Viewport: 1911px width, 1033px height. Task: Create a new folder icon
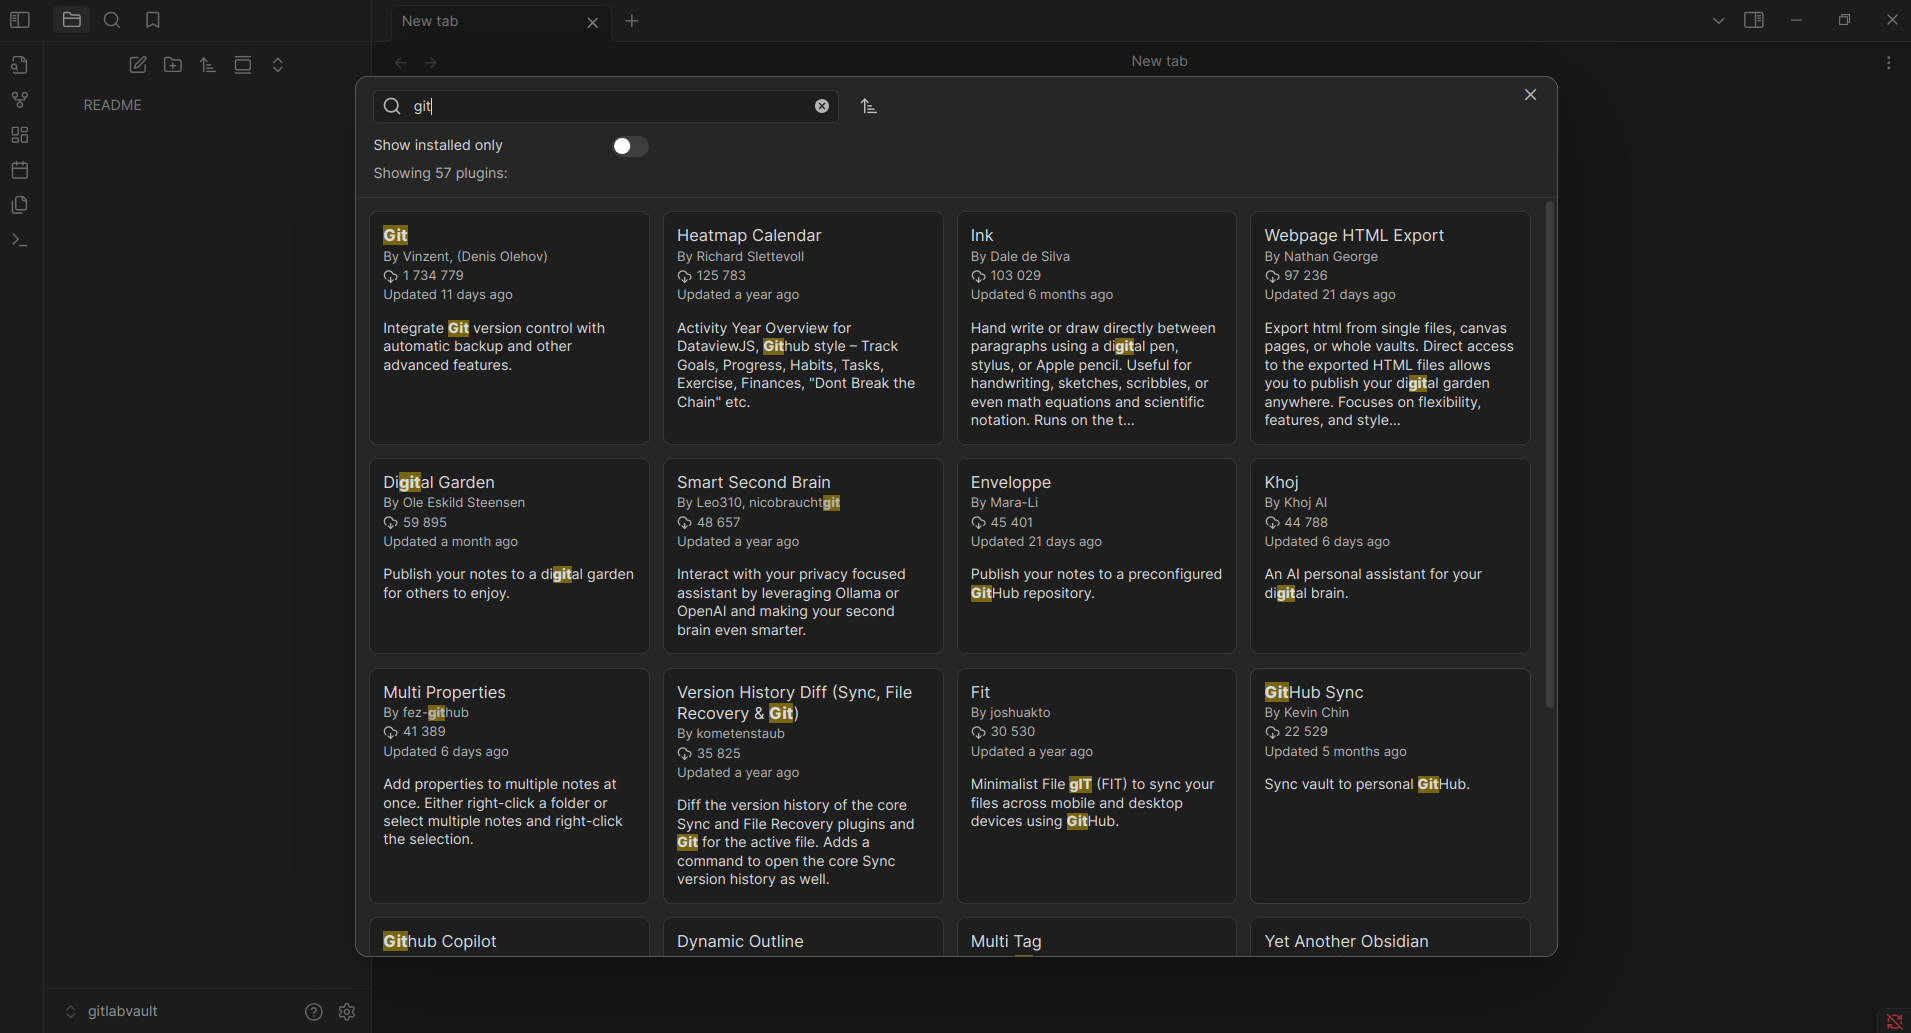tap(173, 65)
